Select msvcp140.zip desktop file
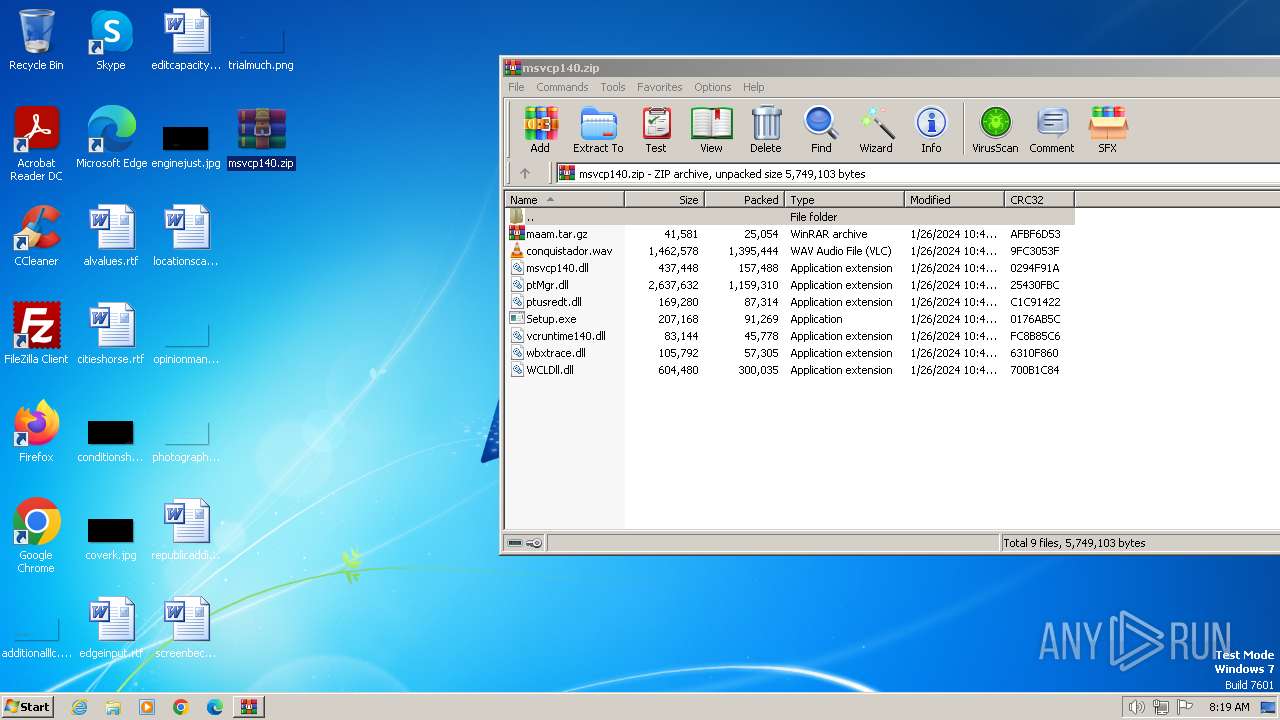Screen dimensions: 1280x720 261,138
